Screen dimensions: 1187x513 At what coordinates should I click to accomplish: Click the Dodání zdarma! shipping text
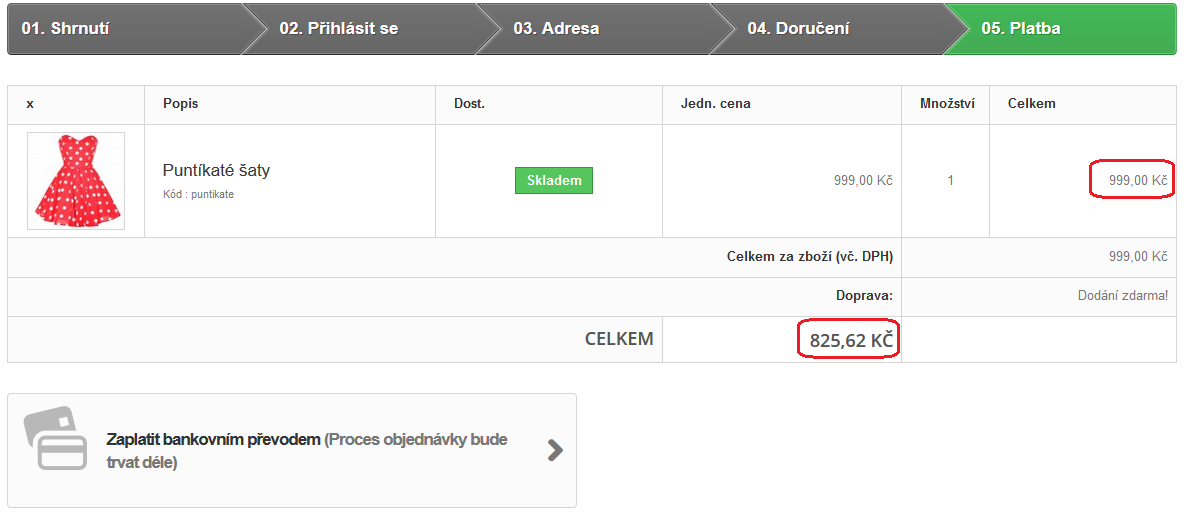1123,296
